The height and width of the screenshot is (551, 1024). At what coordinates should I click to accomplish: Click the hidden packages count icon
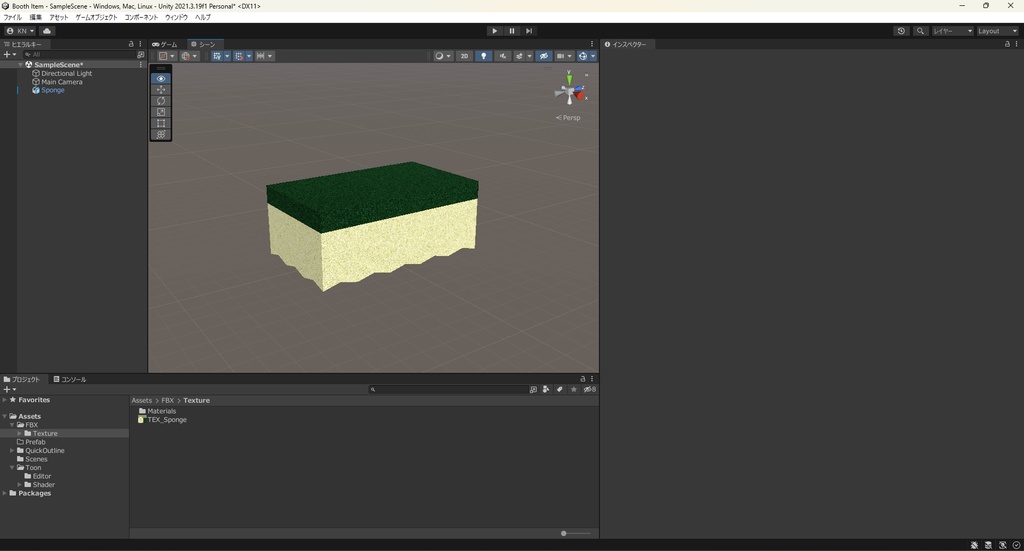click(x=589, y=389)
